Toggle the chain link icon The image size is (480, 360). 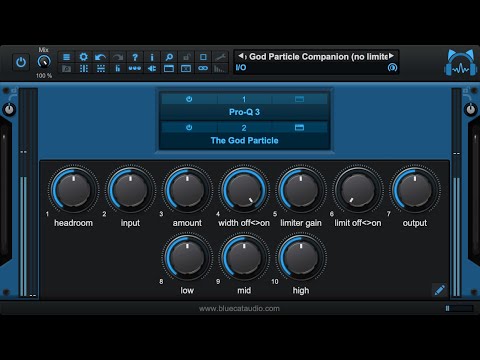click(203, 69)
